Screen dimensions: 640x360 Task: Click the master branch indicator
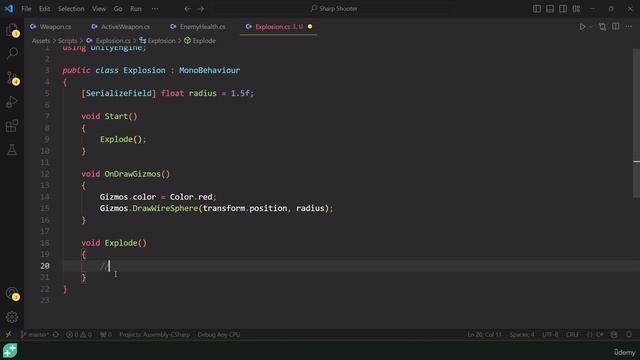point(34,334)
